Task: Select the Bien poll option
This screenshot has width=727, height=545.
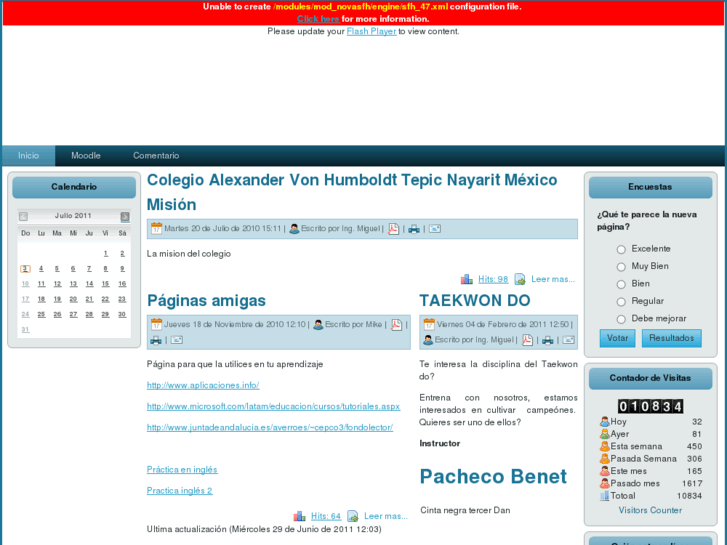Action: pyautogui.click(x=621, y=284)
